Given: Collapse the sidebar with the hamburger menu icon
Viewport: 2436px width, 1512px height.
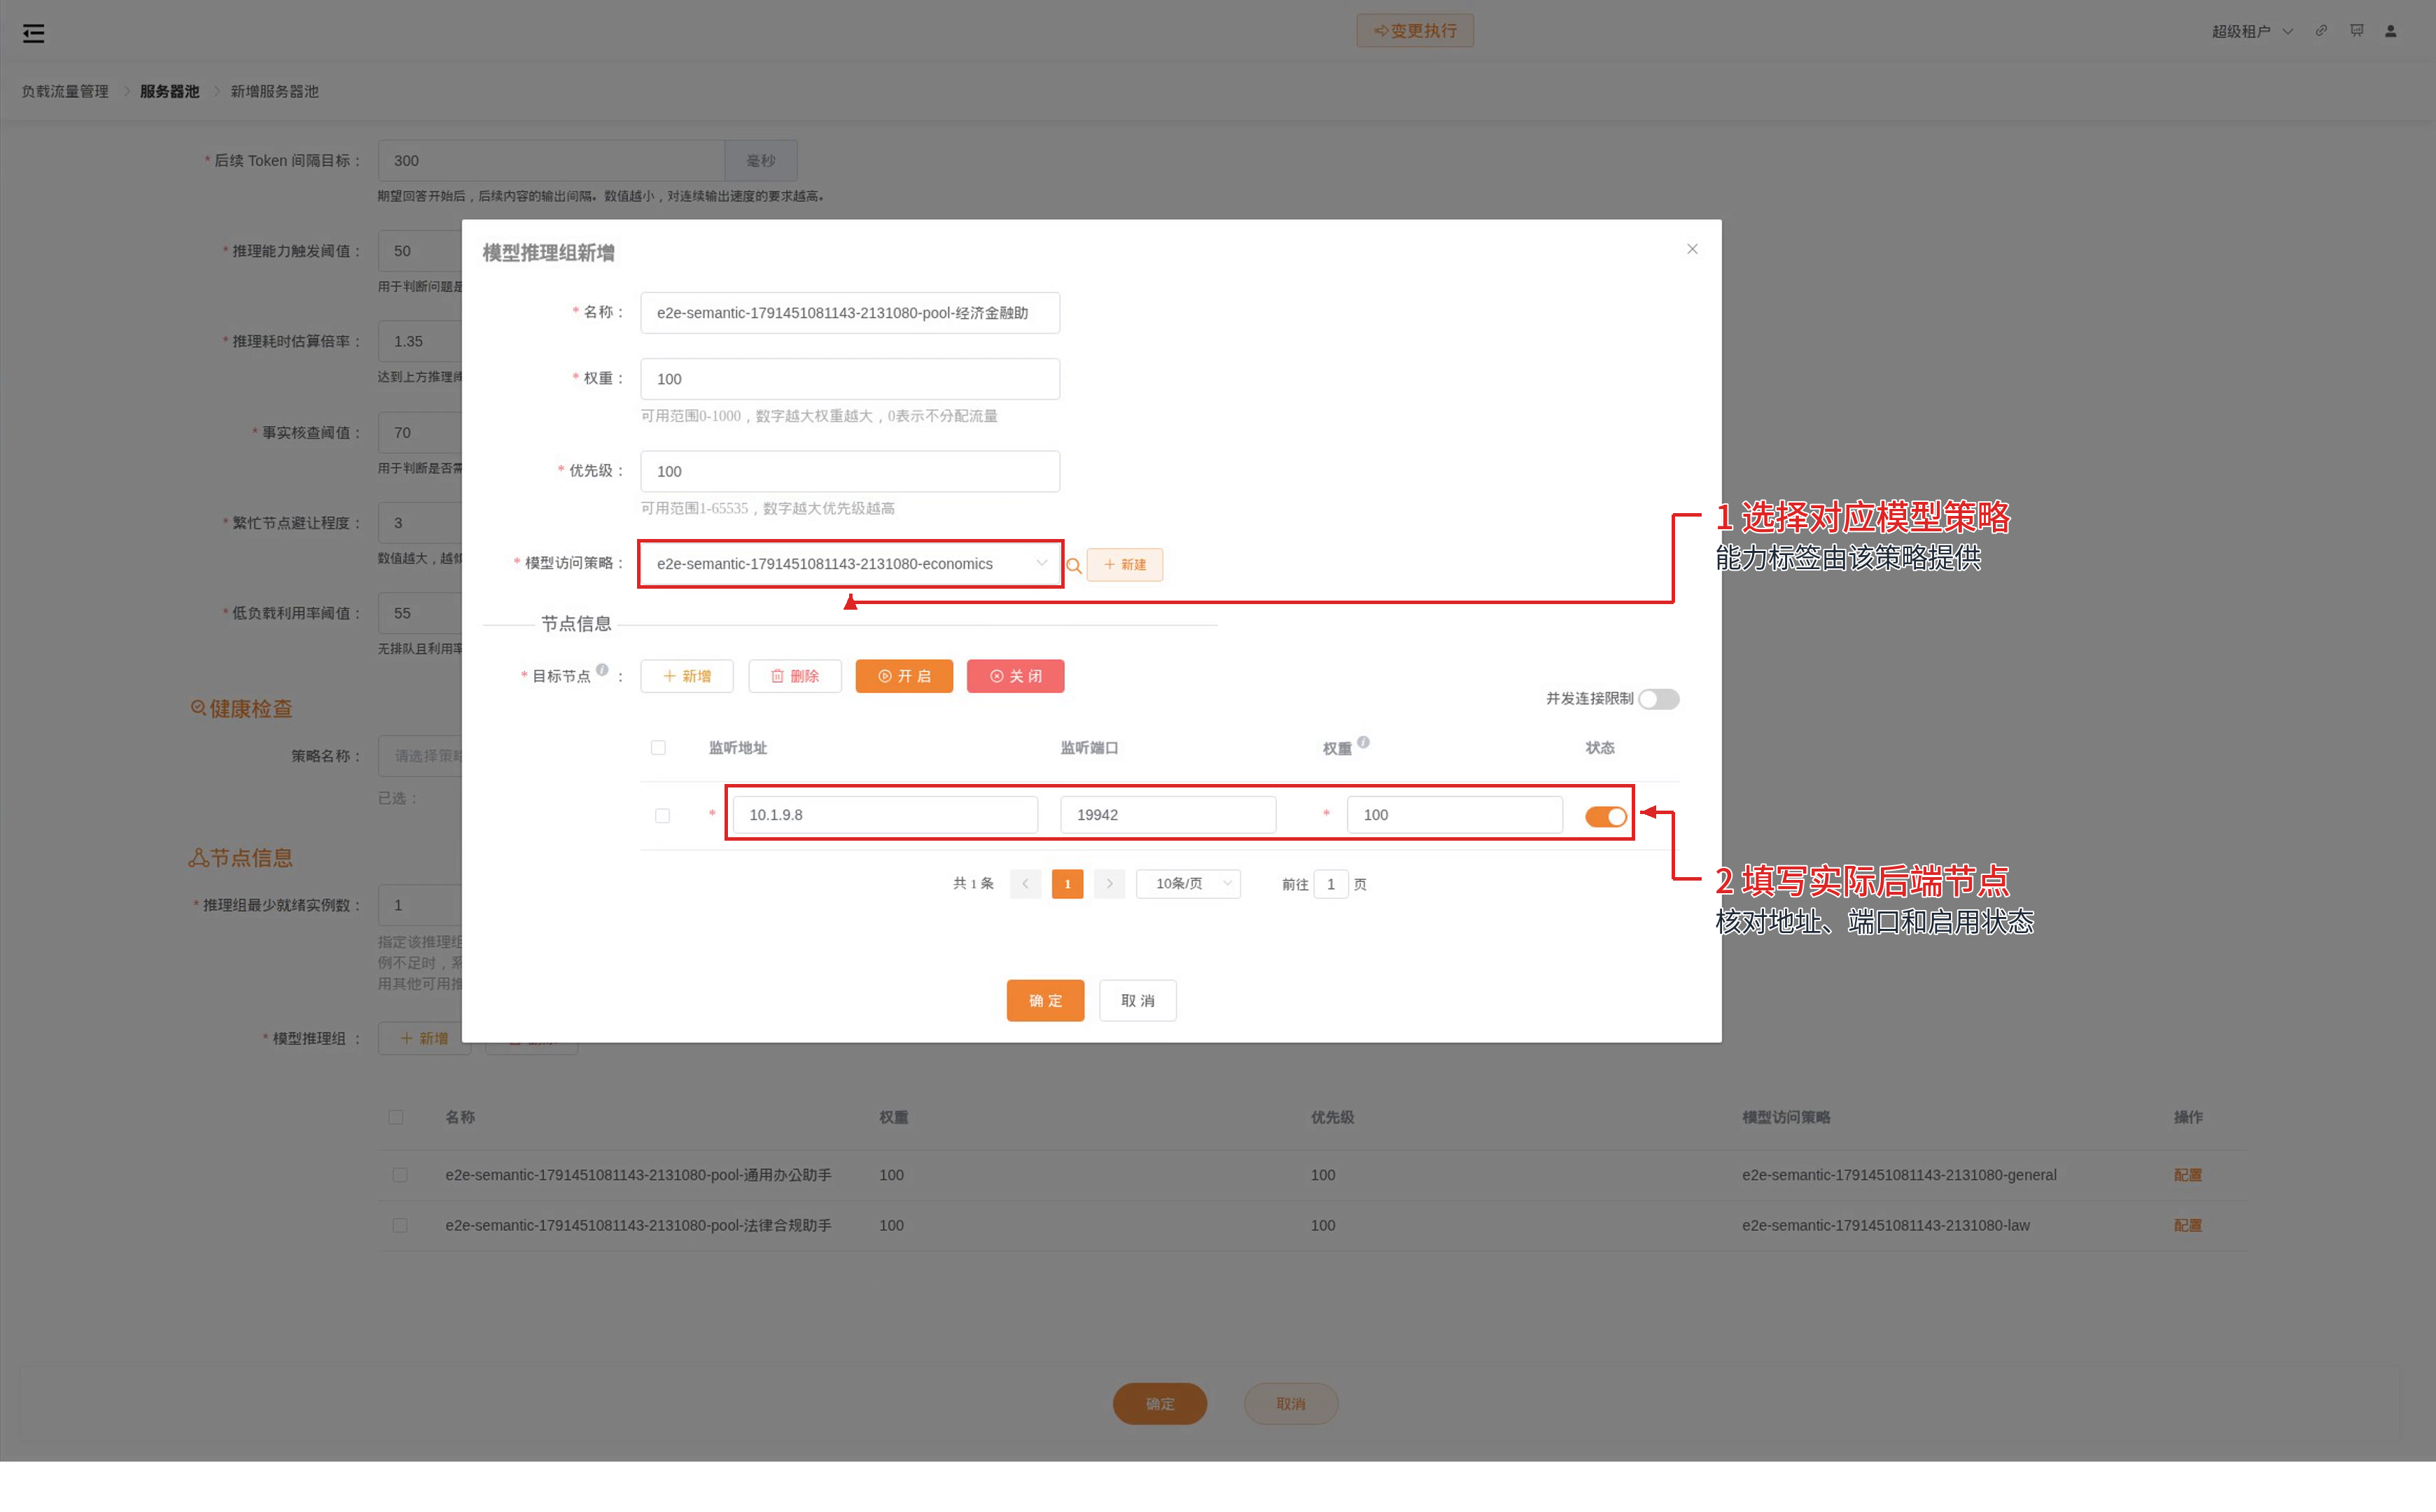Looking at the screenshot, I should pos(33,33).
